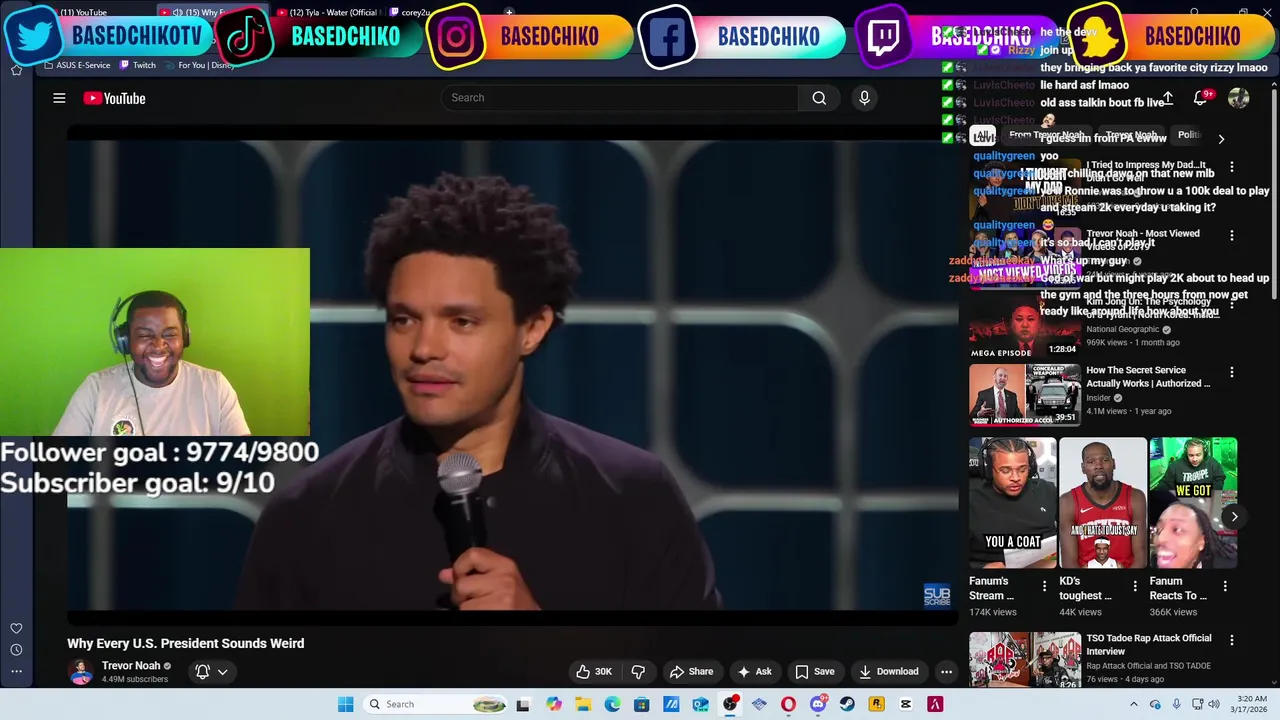The image size is (1280, 720).
Task: Click the Opera sidebar star bookmarks icon
Action: pos(16,70)
